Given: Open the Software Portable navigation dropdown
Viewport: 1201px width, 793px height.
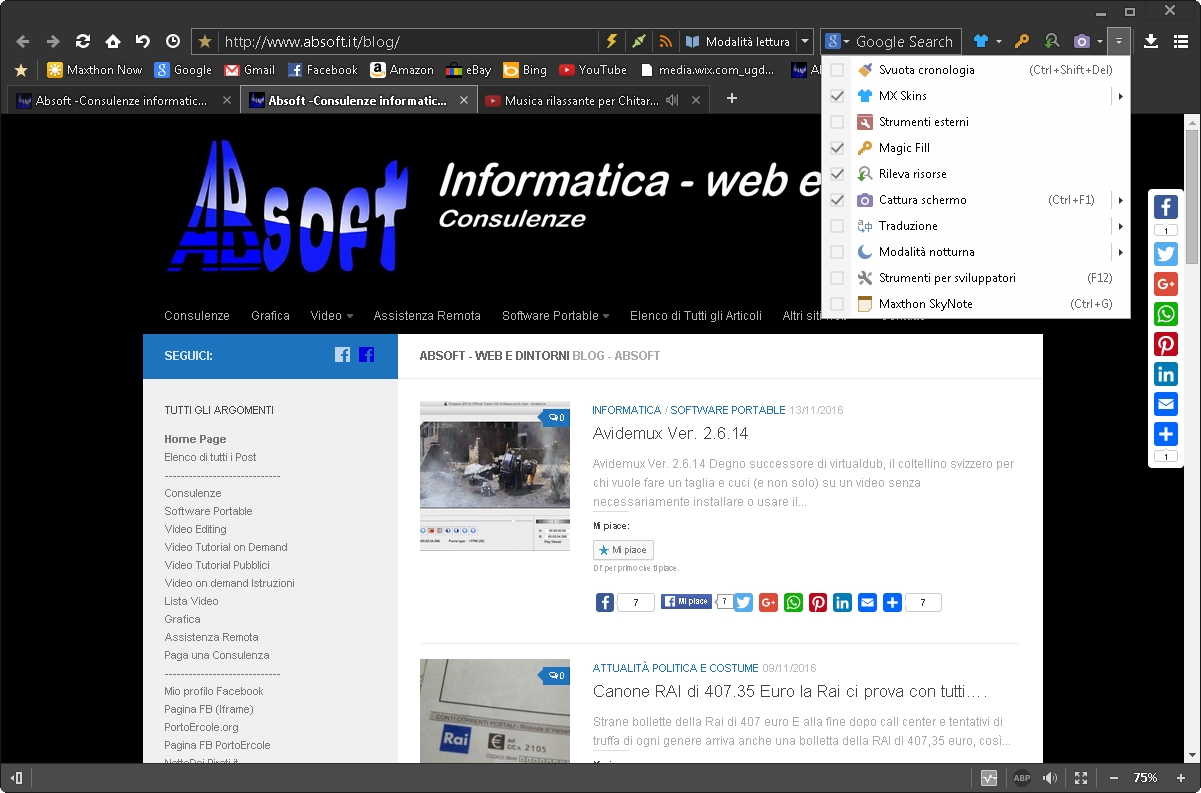Looking at the screenshot, I should tap(556, 316).
